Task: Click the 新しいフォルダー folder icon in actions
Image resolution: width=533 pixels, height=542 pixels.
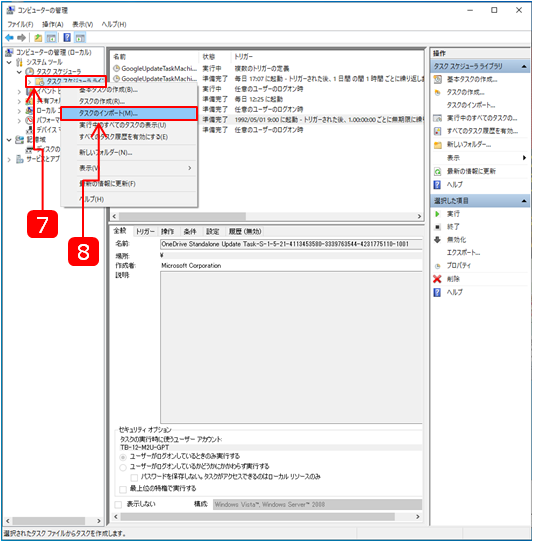Action: coord(438,145)
